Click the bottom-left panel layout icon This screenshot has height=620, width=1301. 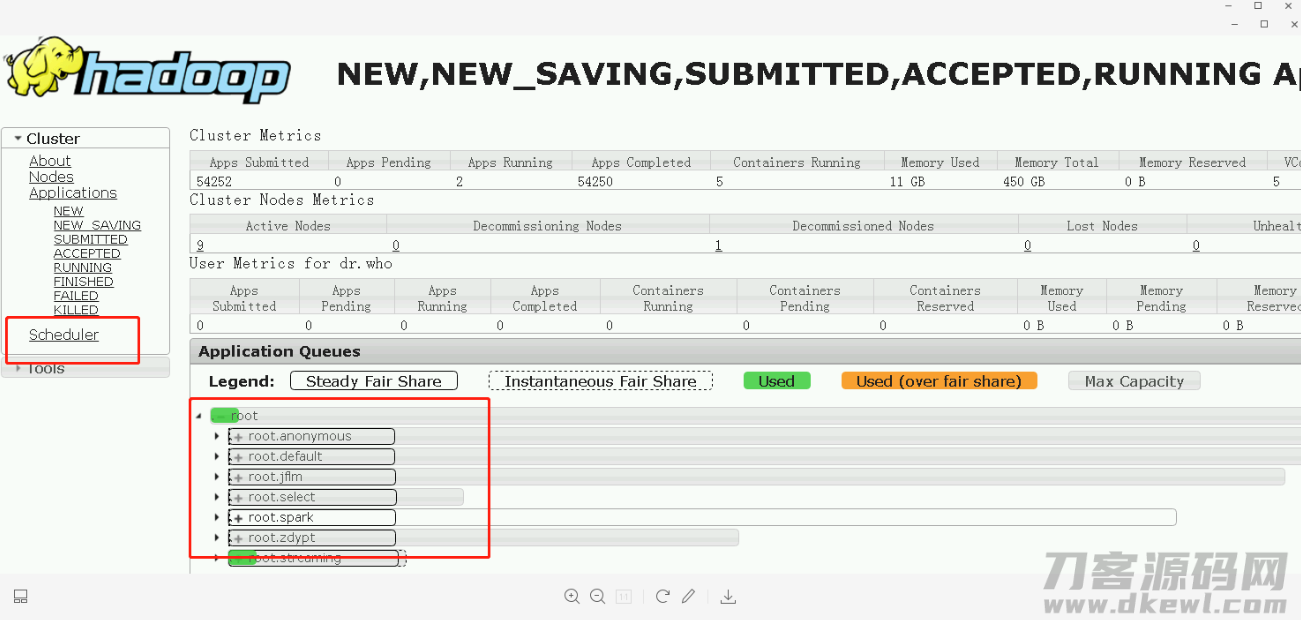pyautogui.click(x=20, y=597)
